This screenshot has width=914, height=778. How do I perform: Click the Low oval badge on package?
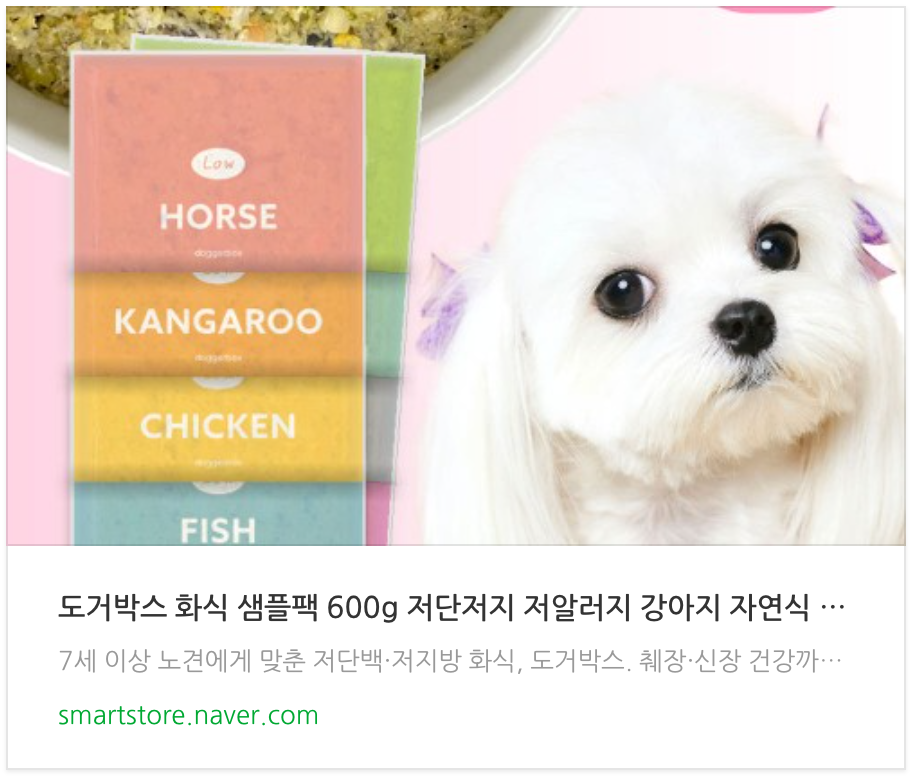[218, 164]
